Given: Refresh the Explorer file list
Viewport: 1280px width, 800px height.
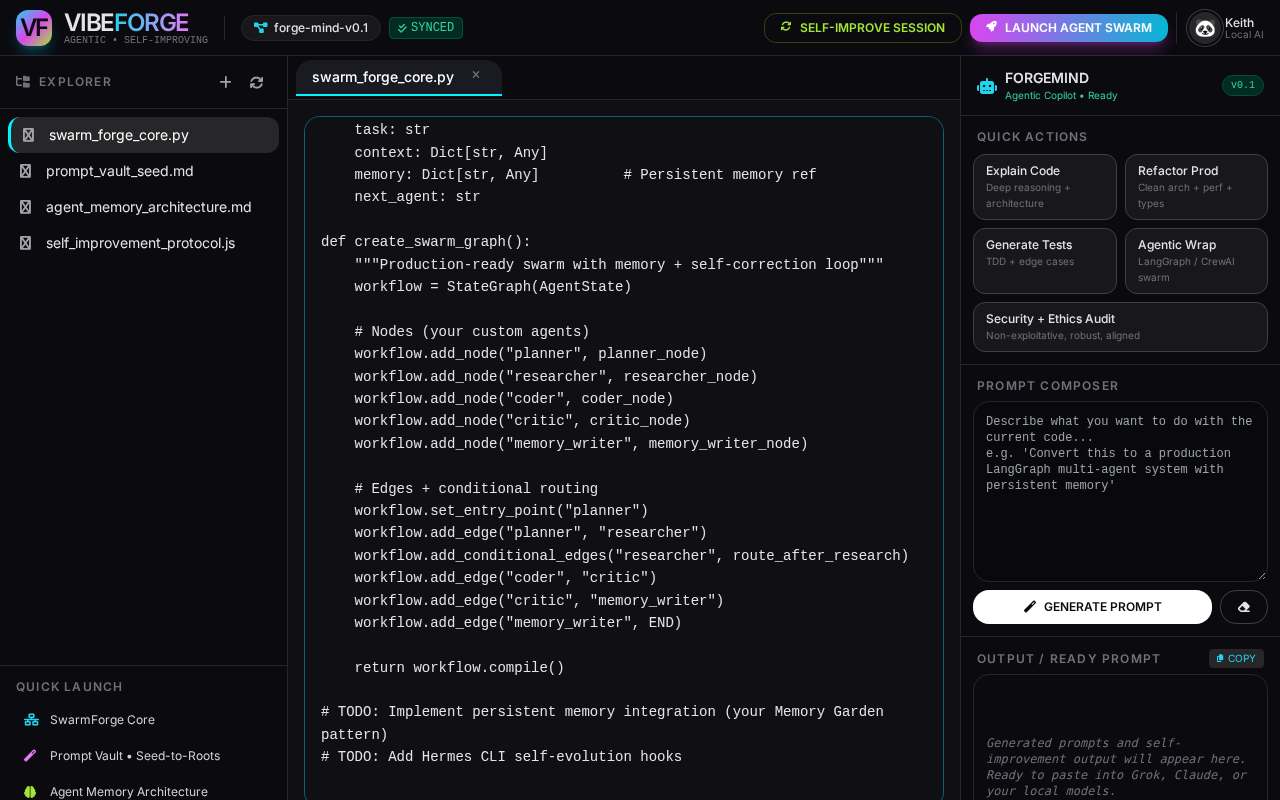Looking at the screenshot, I should 256,82.
